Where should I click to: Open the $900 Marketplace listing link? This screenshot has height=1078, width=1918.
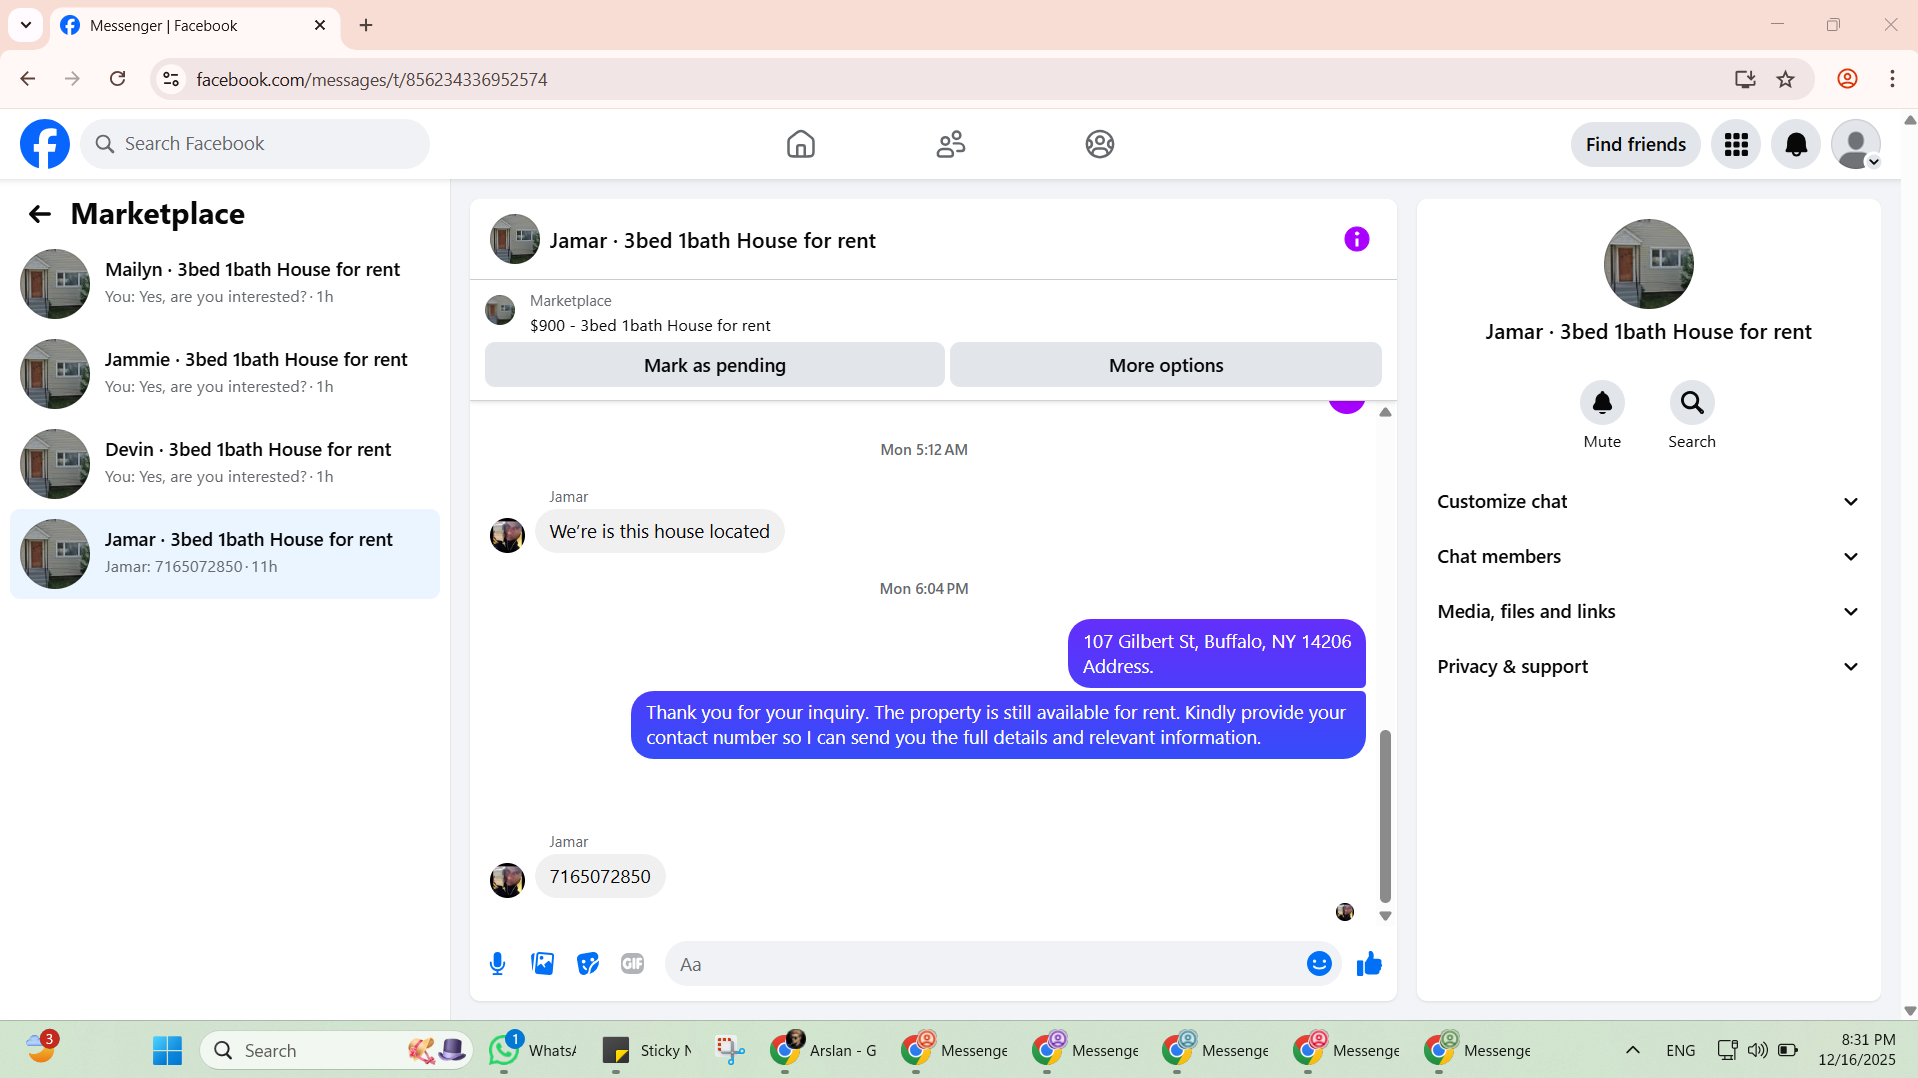650,326
